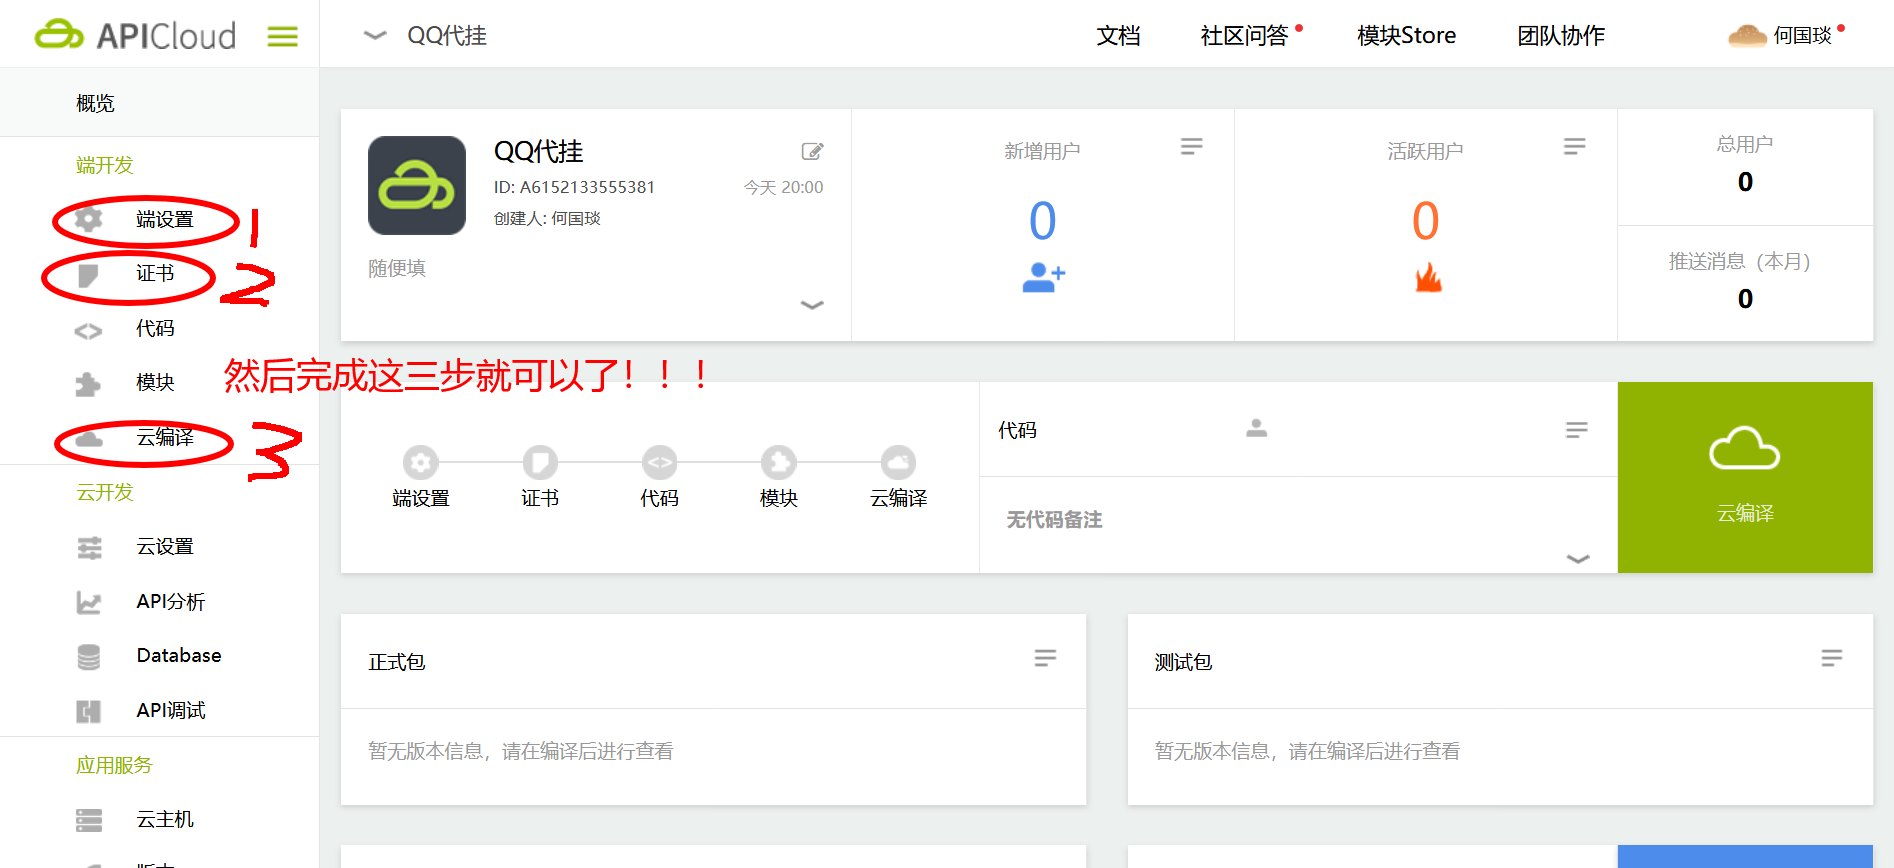Screen dimensions: 1894x868
Task: Click the 证书 step label
Action: point(540,498)
